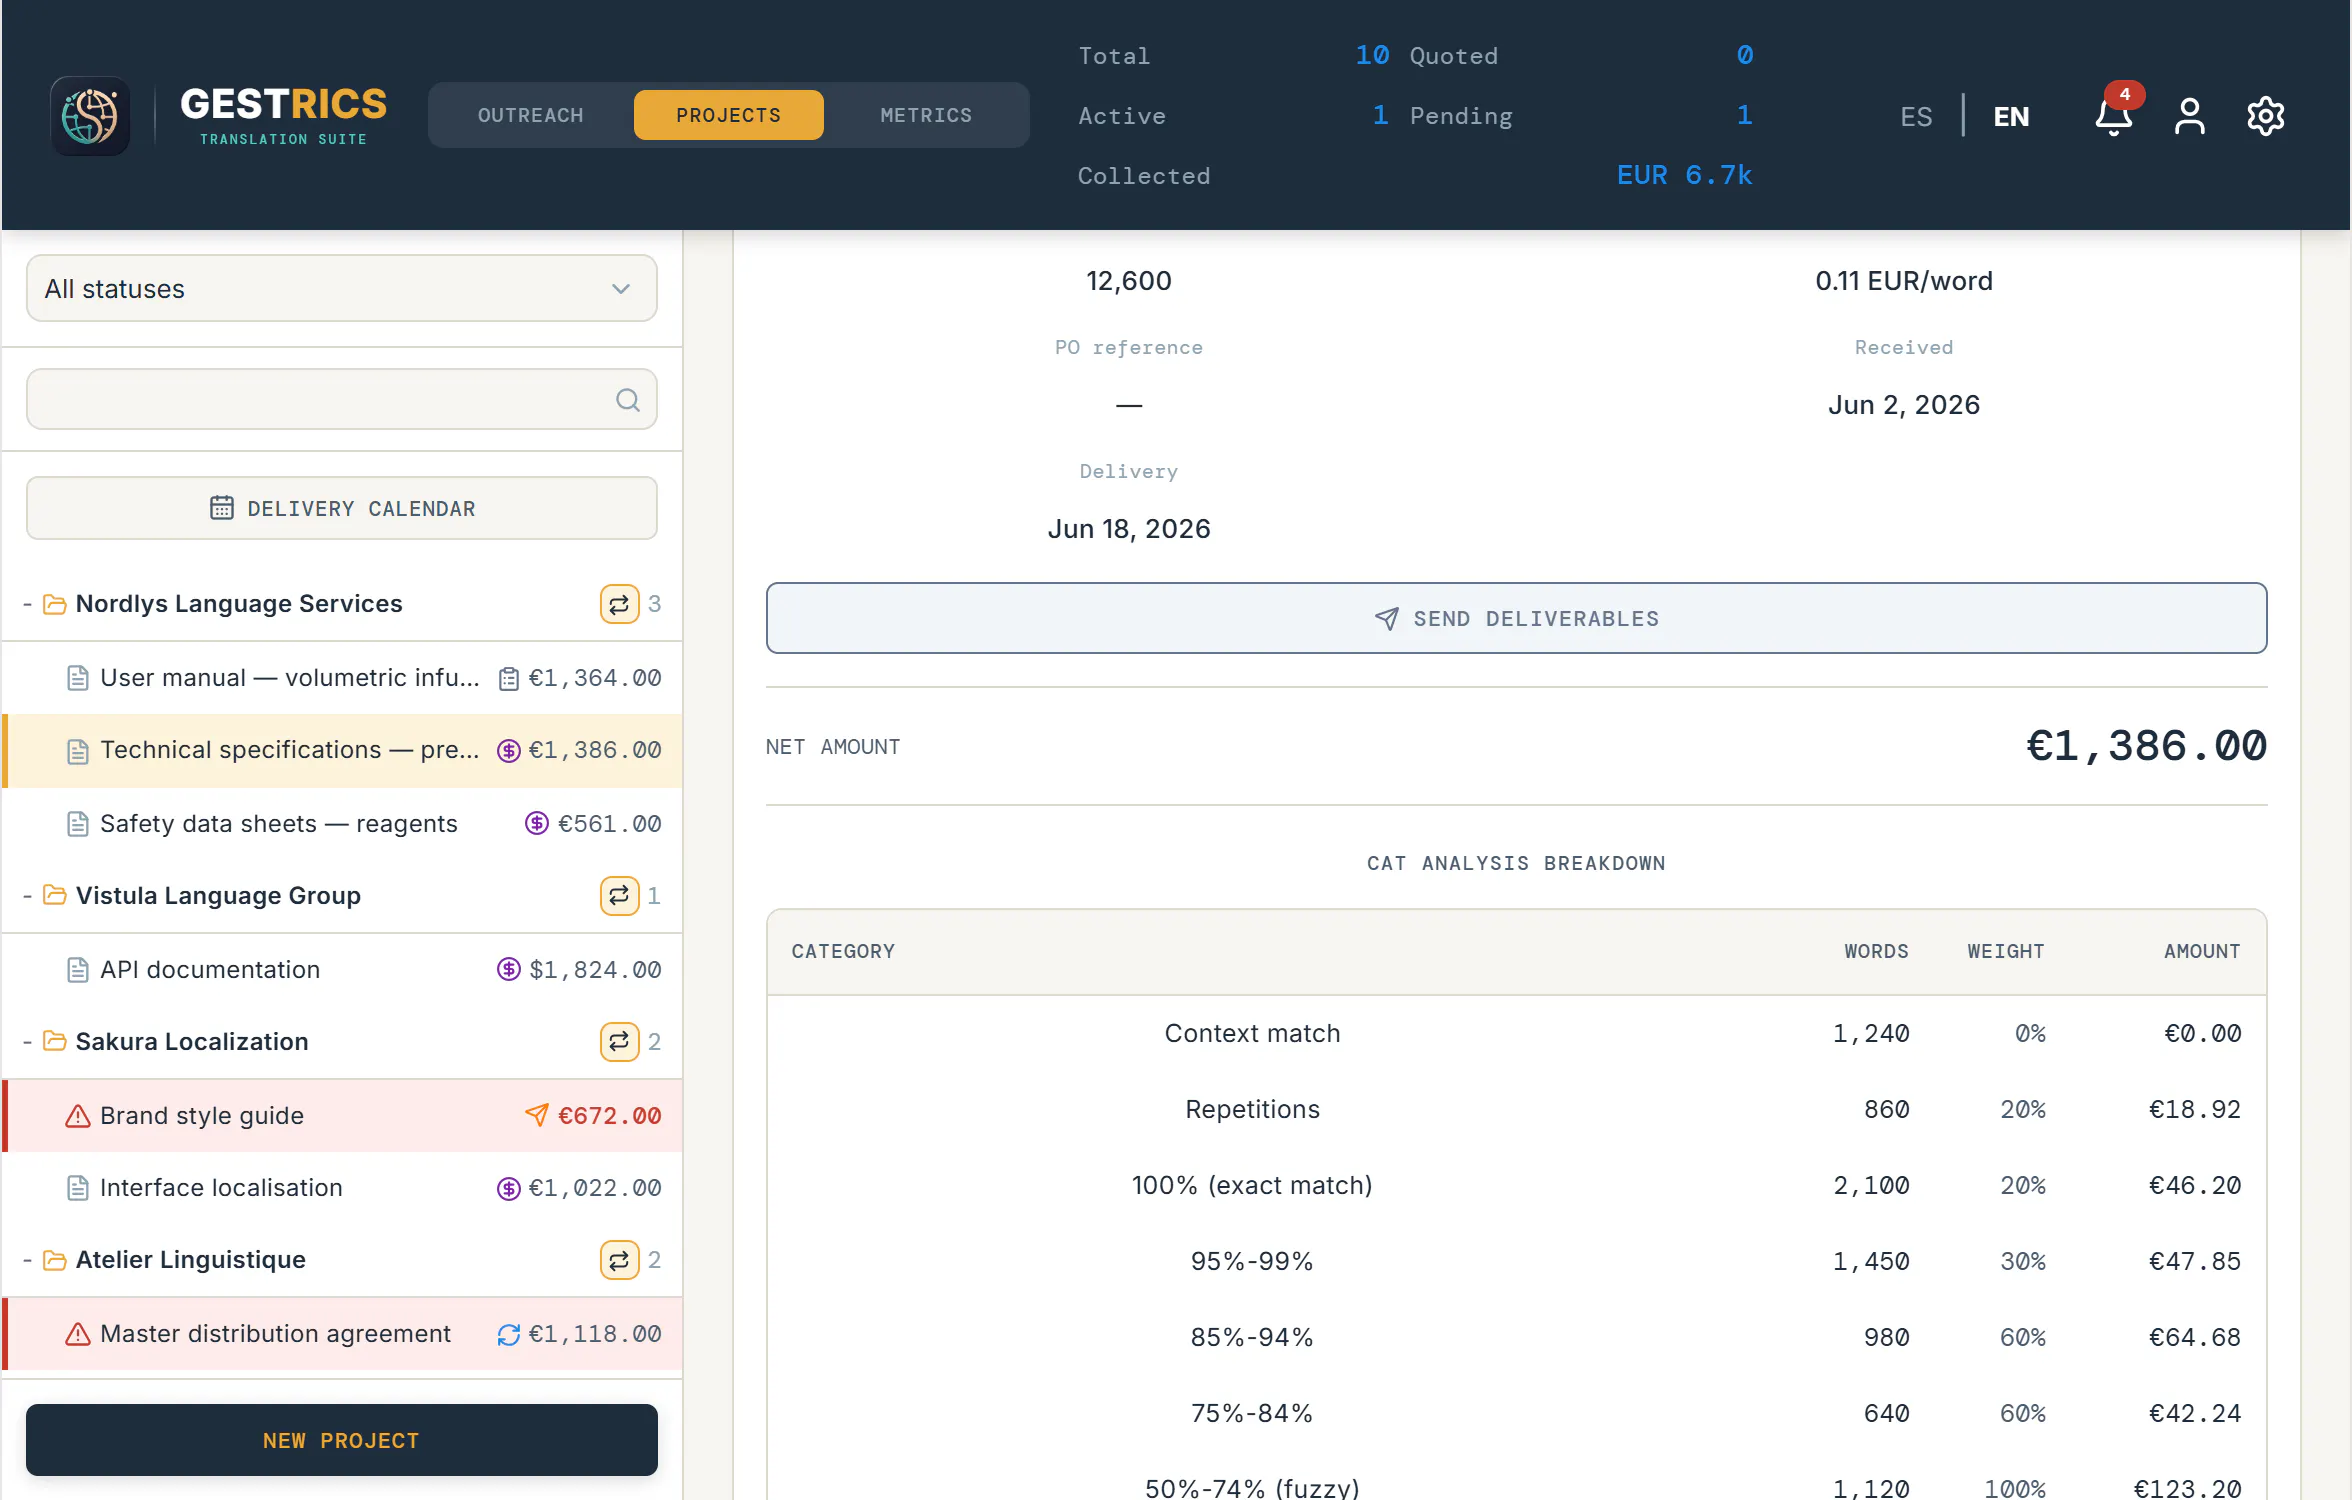Click the swap icon beside Atelier Linguistique
Viewport: 2352px width, 1500px height.
[x=619, y=1260]
